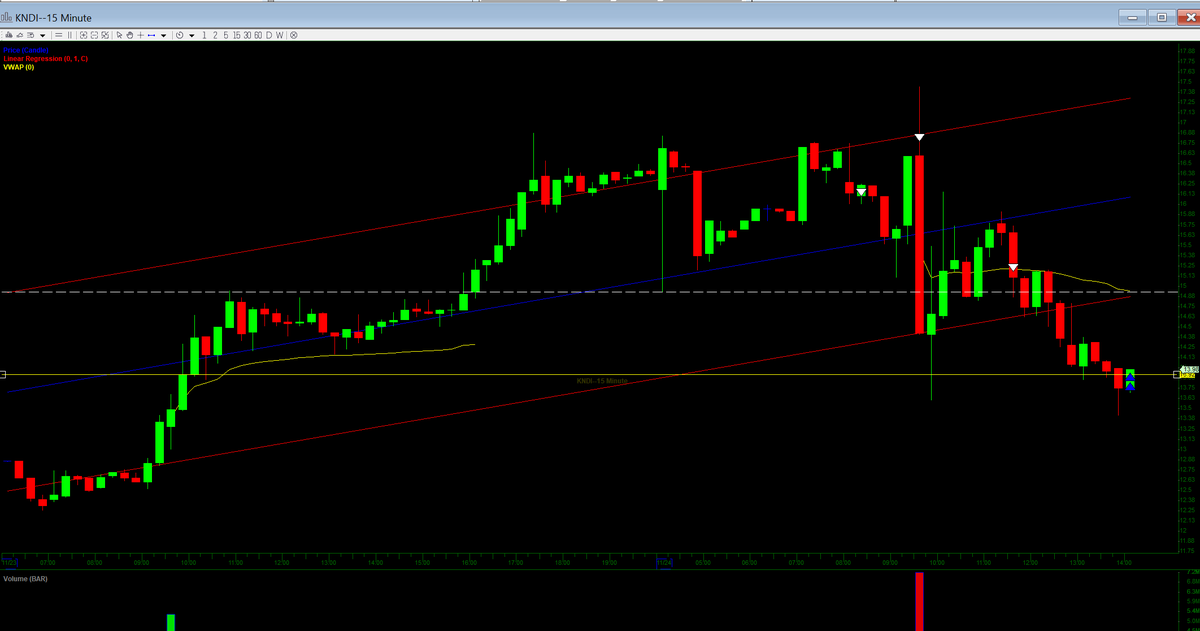Click the 11/24 date marker on time axis
This screenshot has width=1200, height=631.
(664, 563)
